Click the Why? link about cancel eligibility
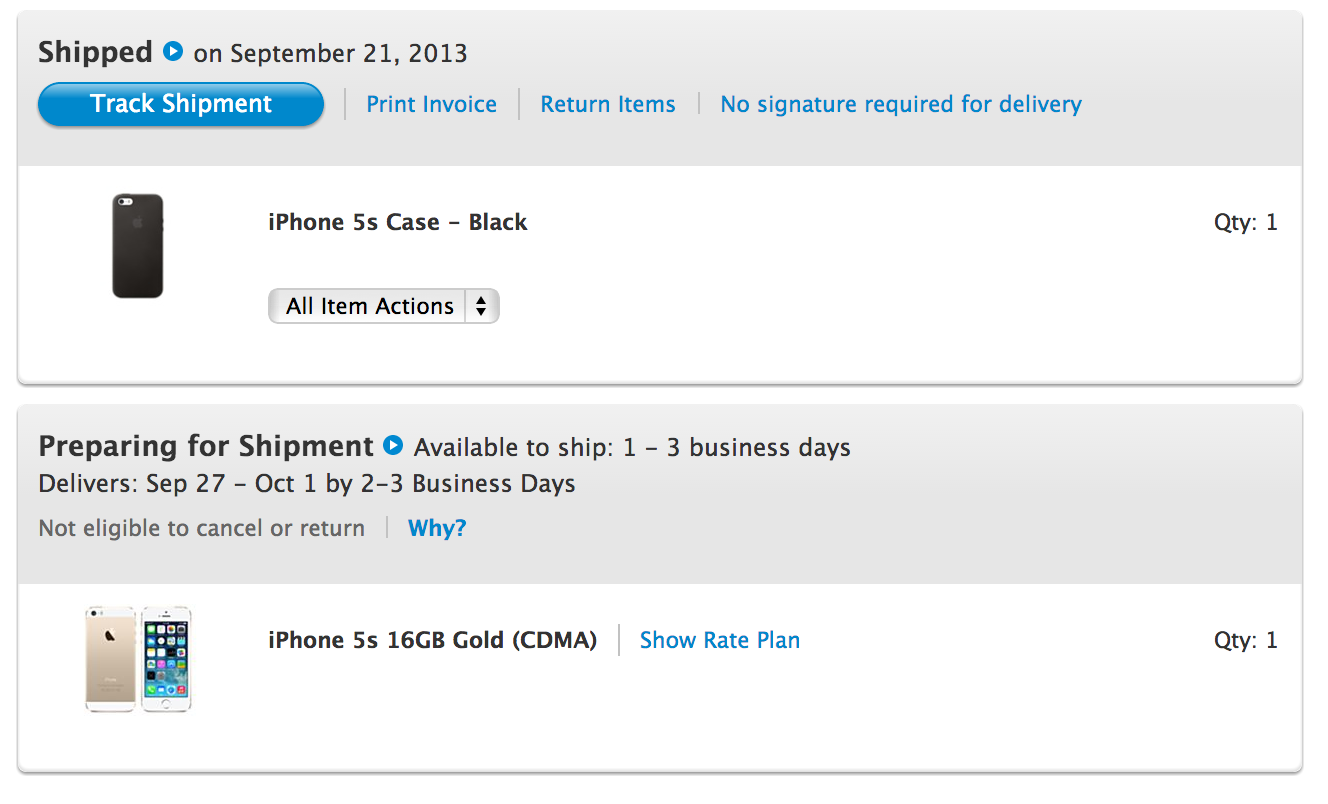1328x804 pixels. click(437, 528)
